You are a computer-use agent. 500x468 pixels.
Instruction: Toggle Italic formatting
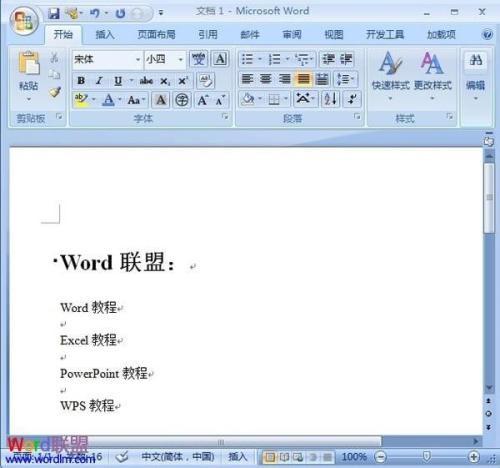coord(99,81)
